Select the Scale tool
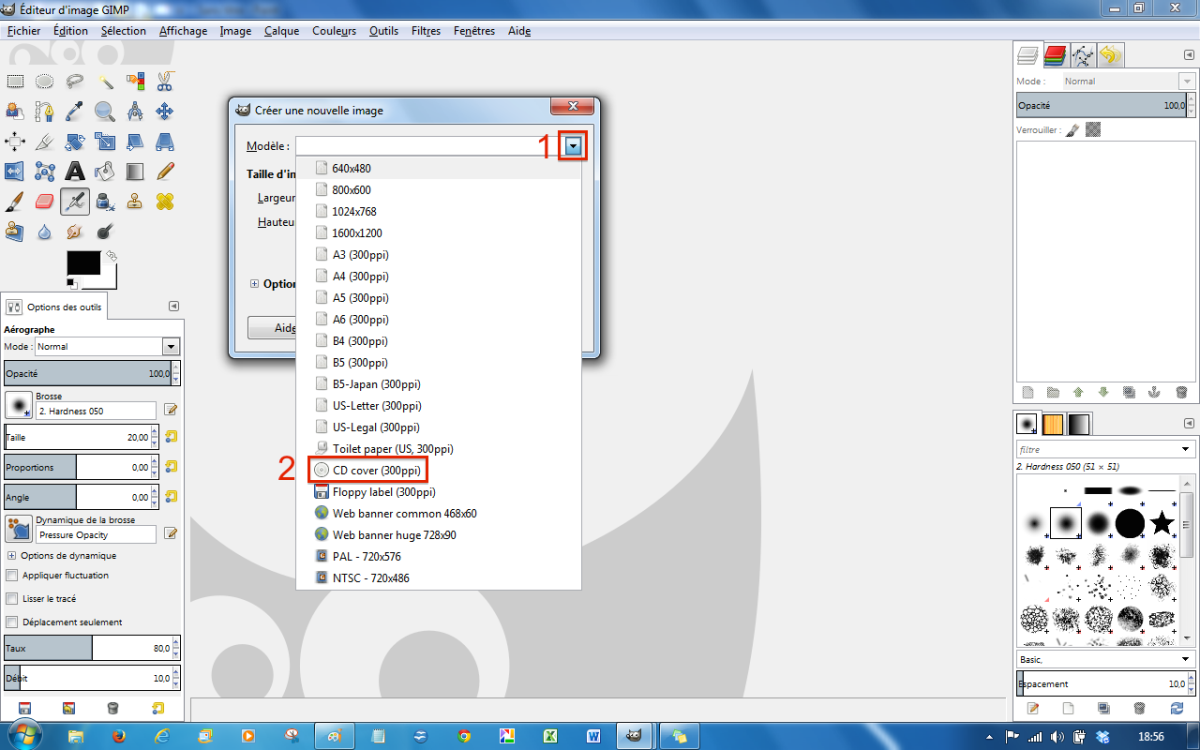The height and width of the screenshot is (750, 1200). coord(105,141)
